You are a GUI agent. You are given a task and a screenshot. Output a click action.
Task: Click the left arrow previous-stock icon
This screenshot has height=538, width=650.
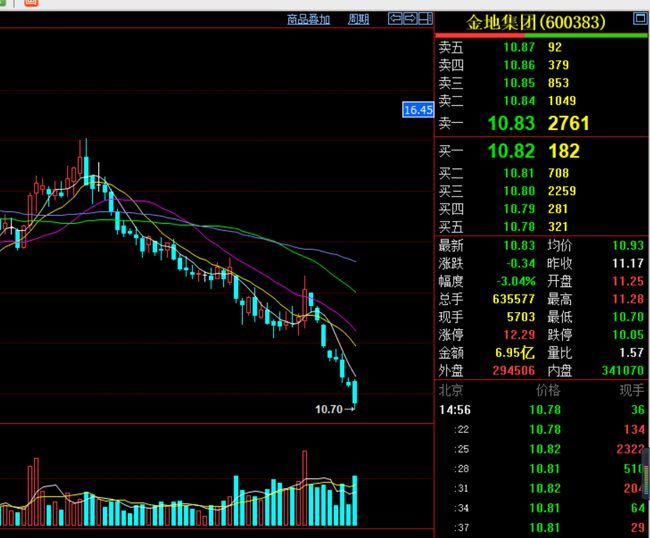click(x=395, y=19)
